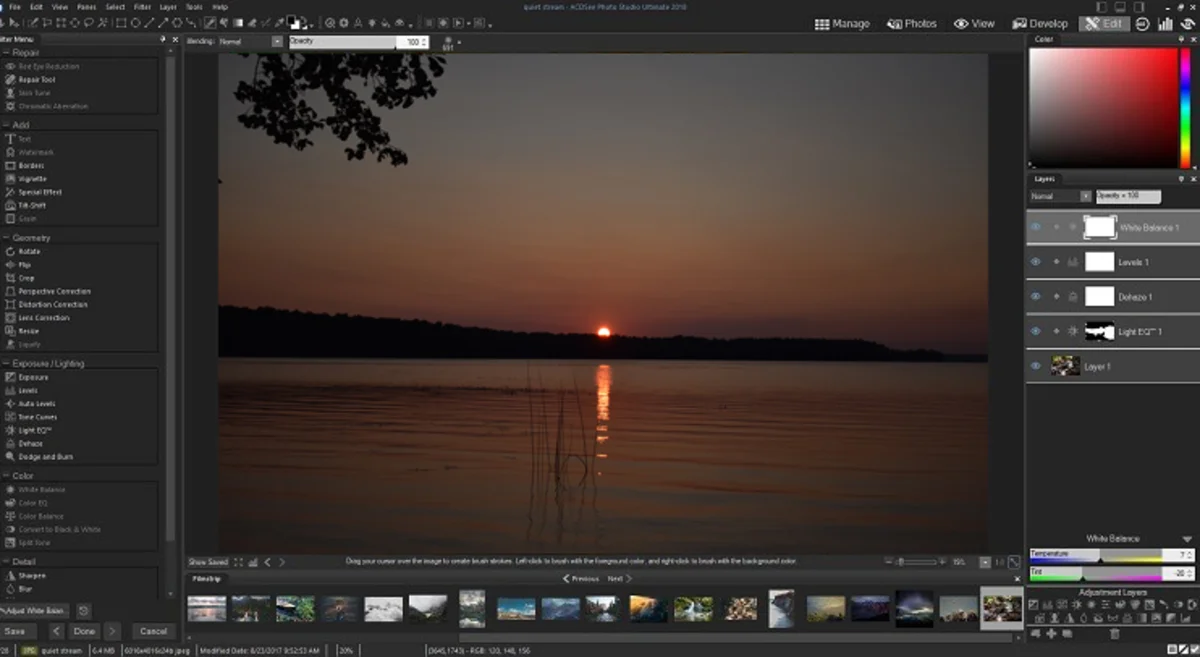Toggle visibility of Levels 1 layer

(x=1036, y=262)
